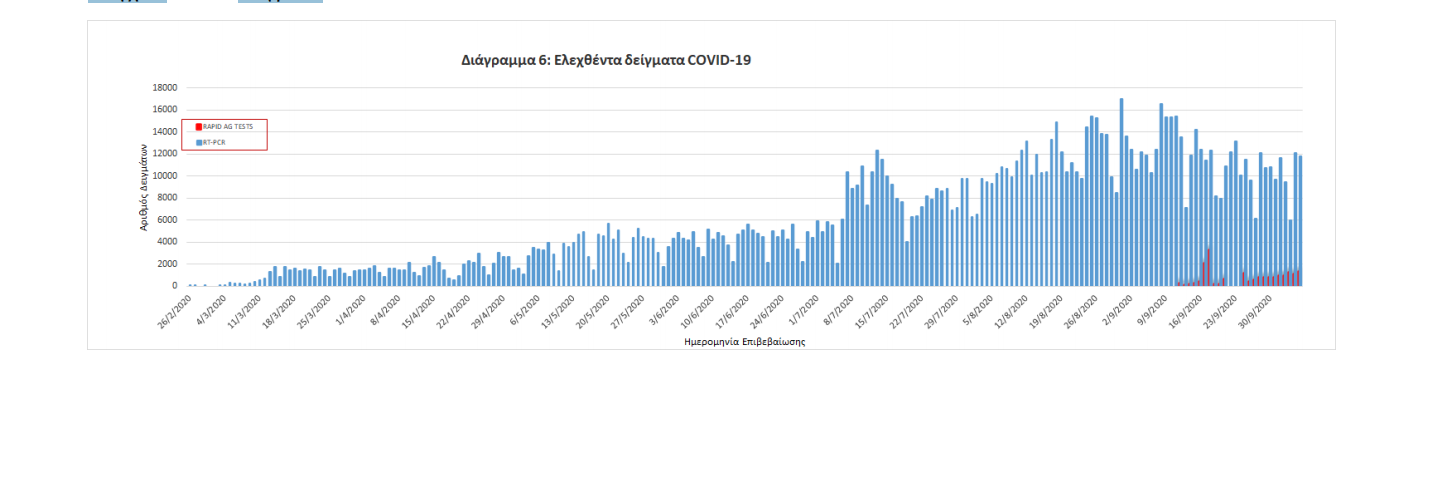Click the red RAPID AG TESTS legend swatch

coord(199,127)
